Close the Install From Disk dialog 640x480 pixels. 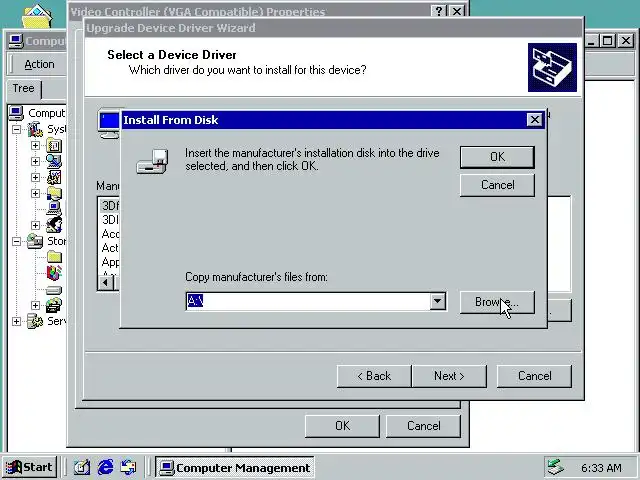[x=535, y=120]
